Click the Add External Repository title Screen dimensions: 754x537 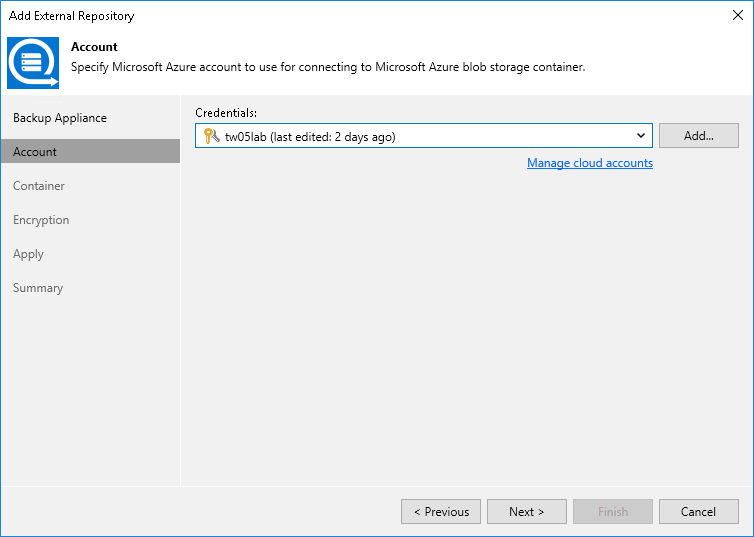click(72, 16)
